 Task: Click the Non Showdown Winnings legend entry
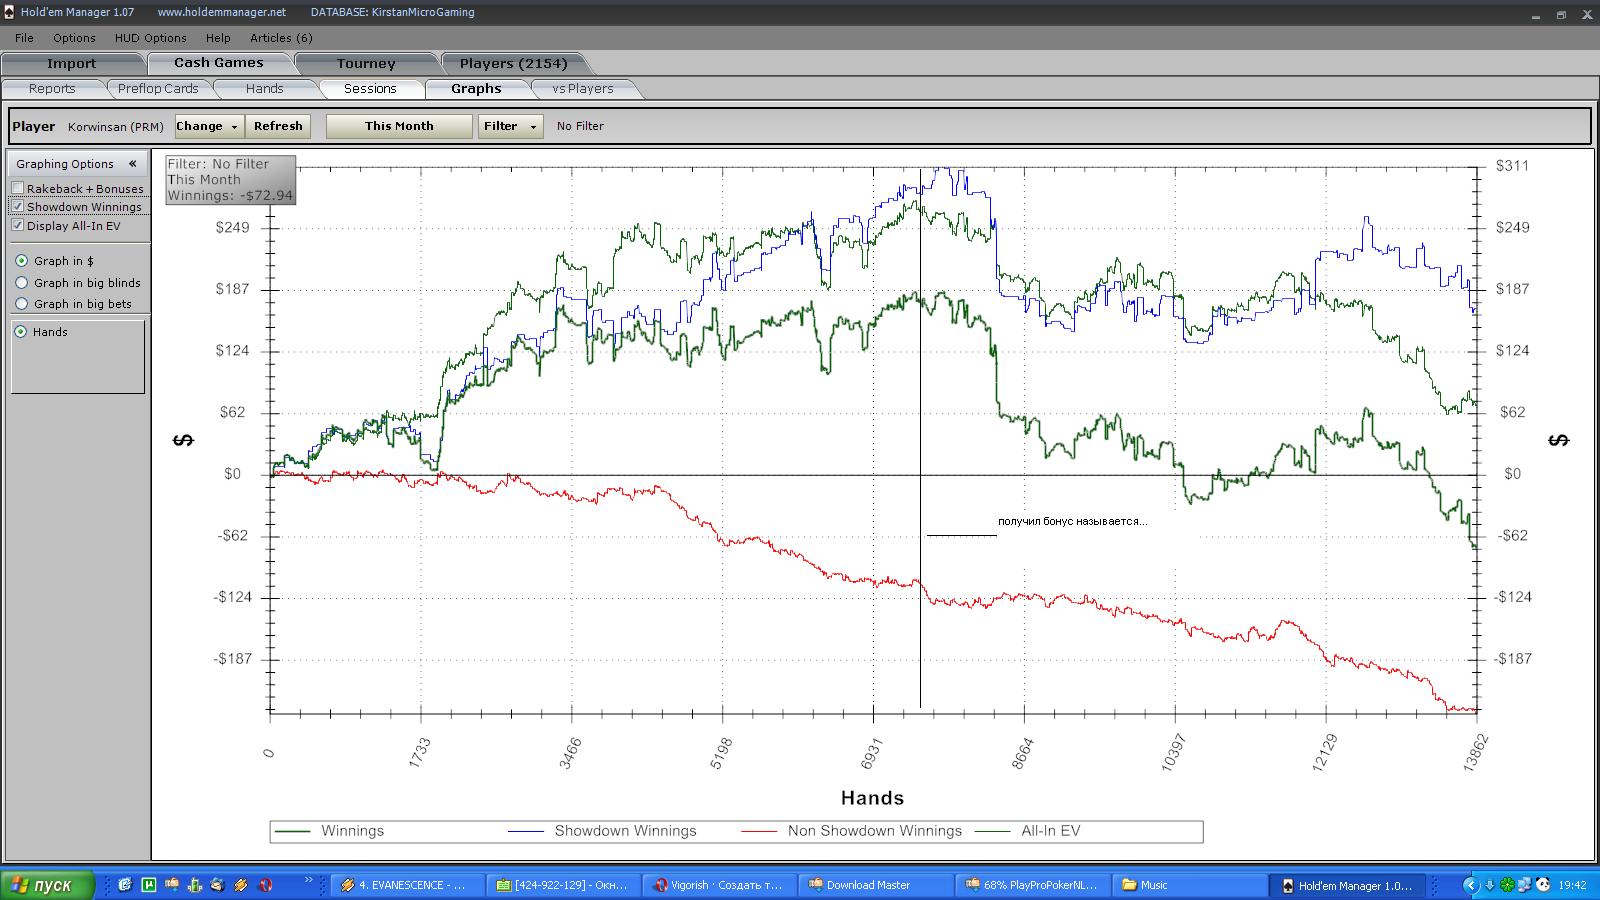[x=874, y=831]
